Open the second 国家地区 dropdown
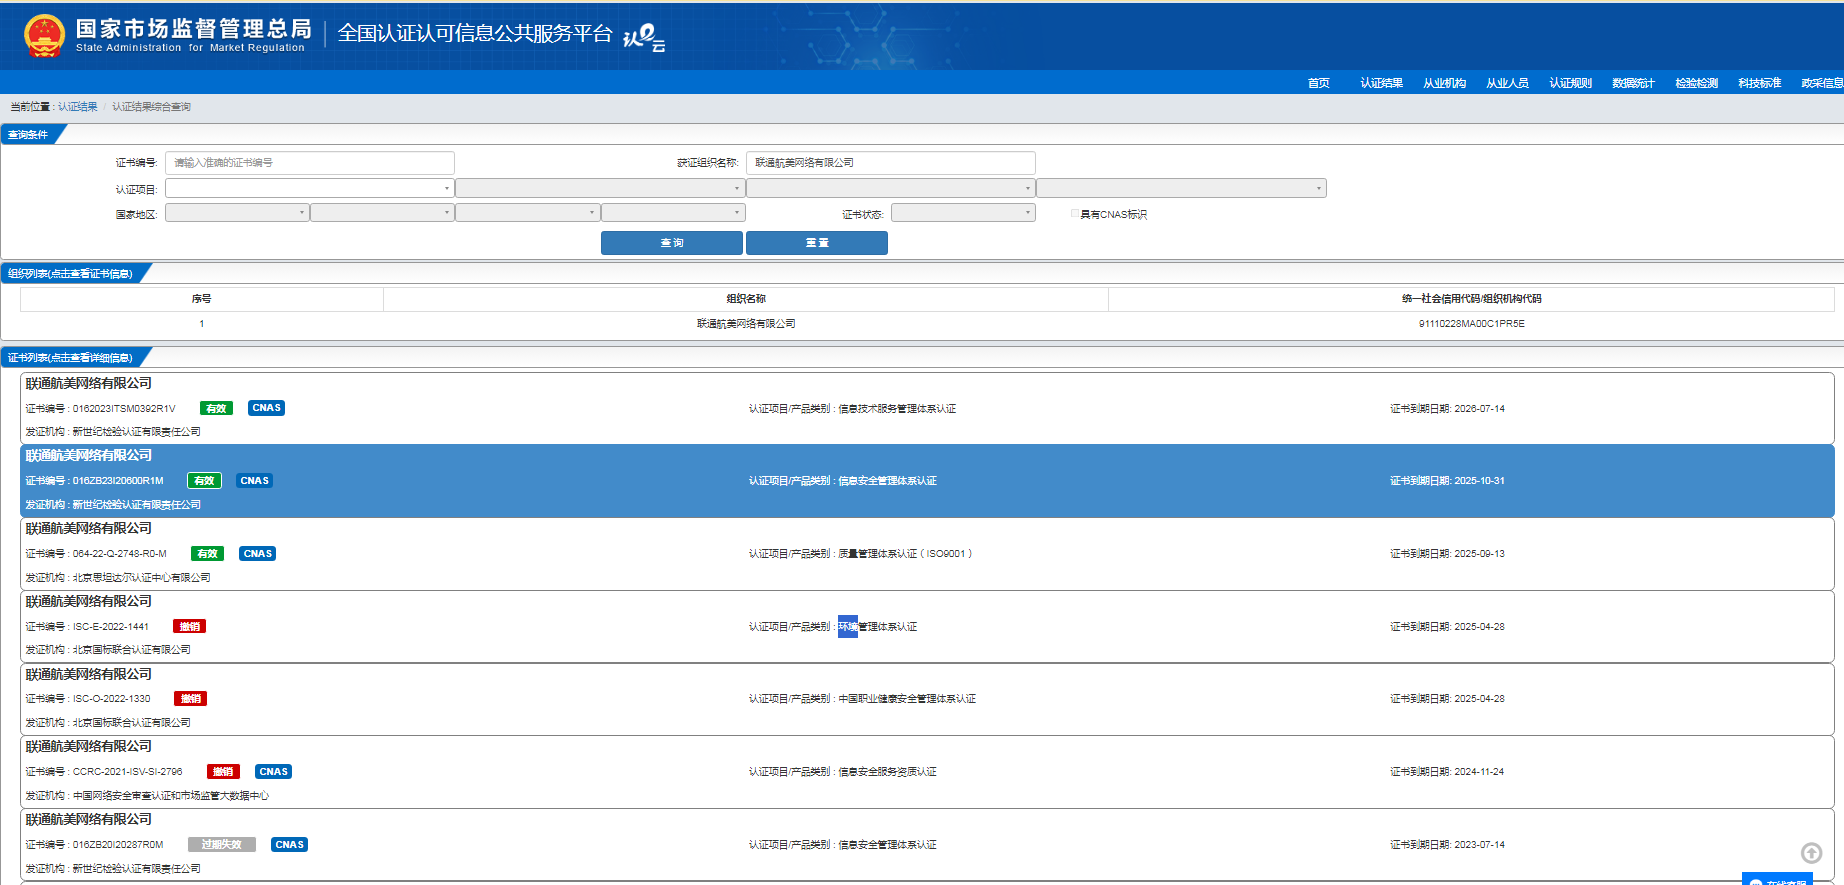1844x885 pixels. pyautogui.click(x=382, y=212)
